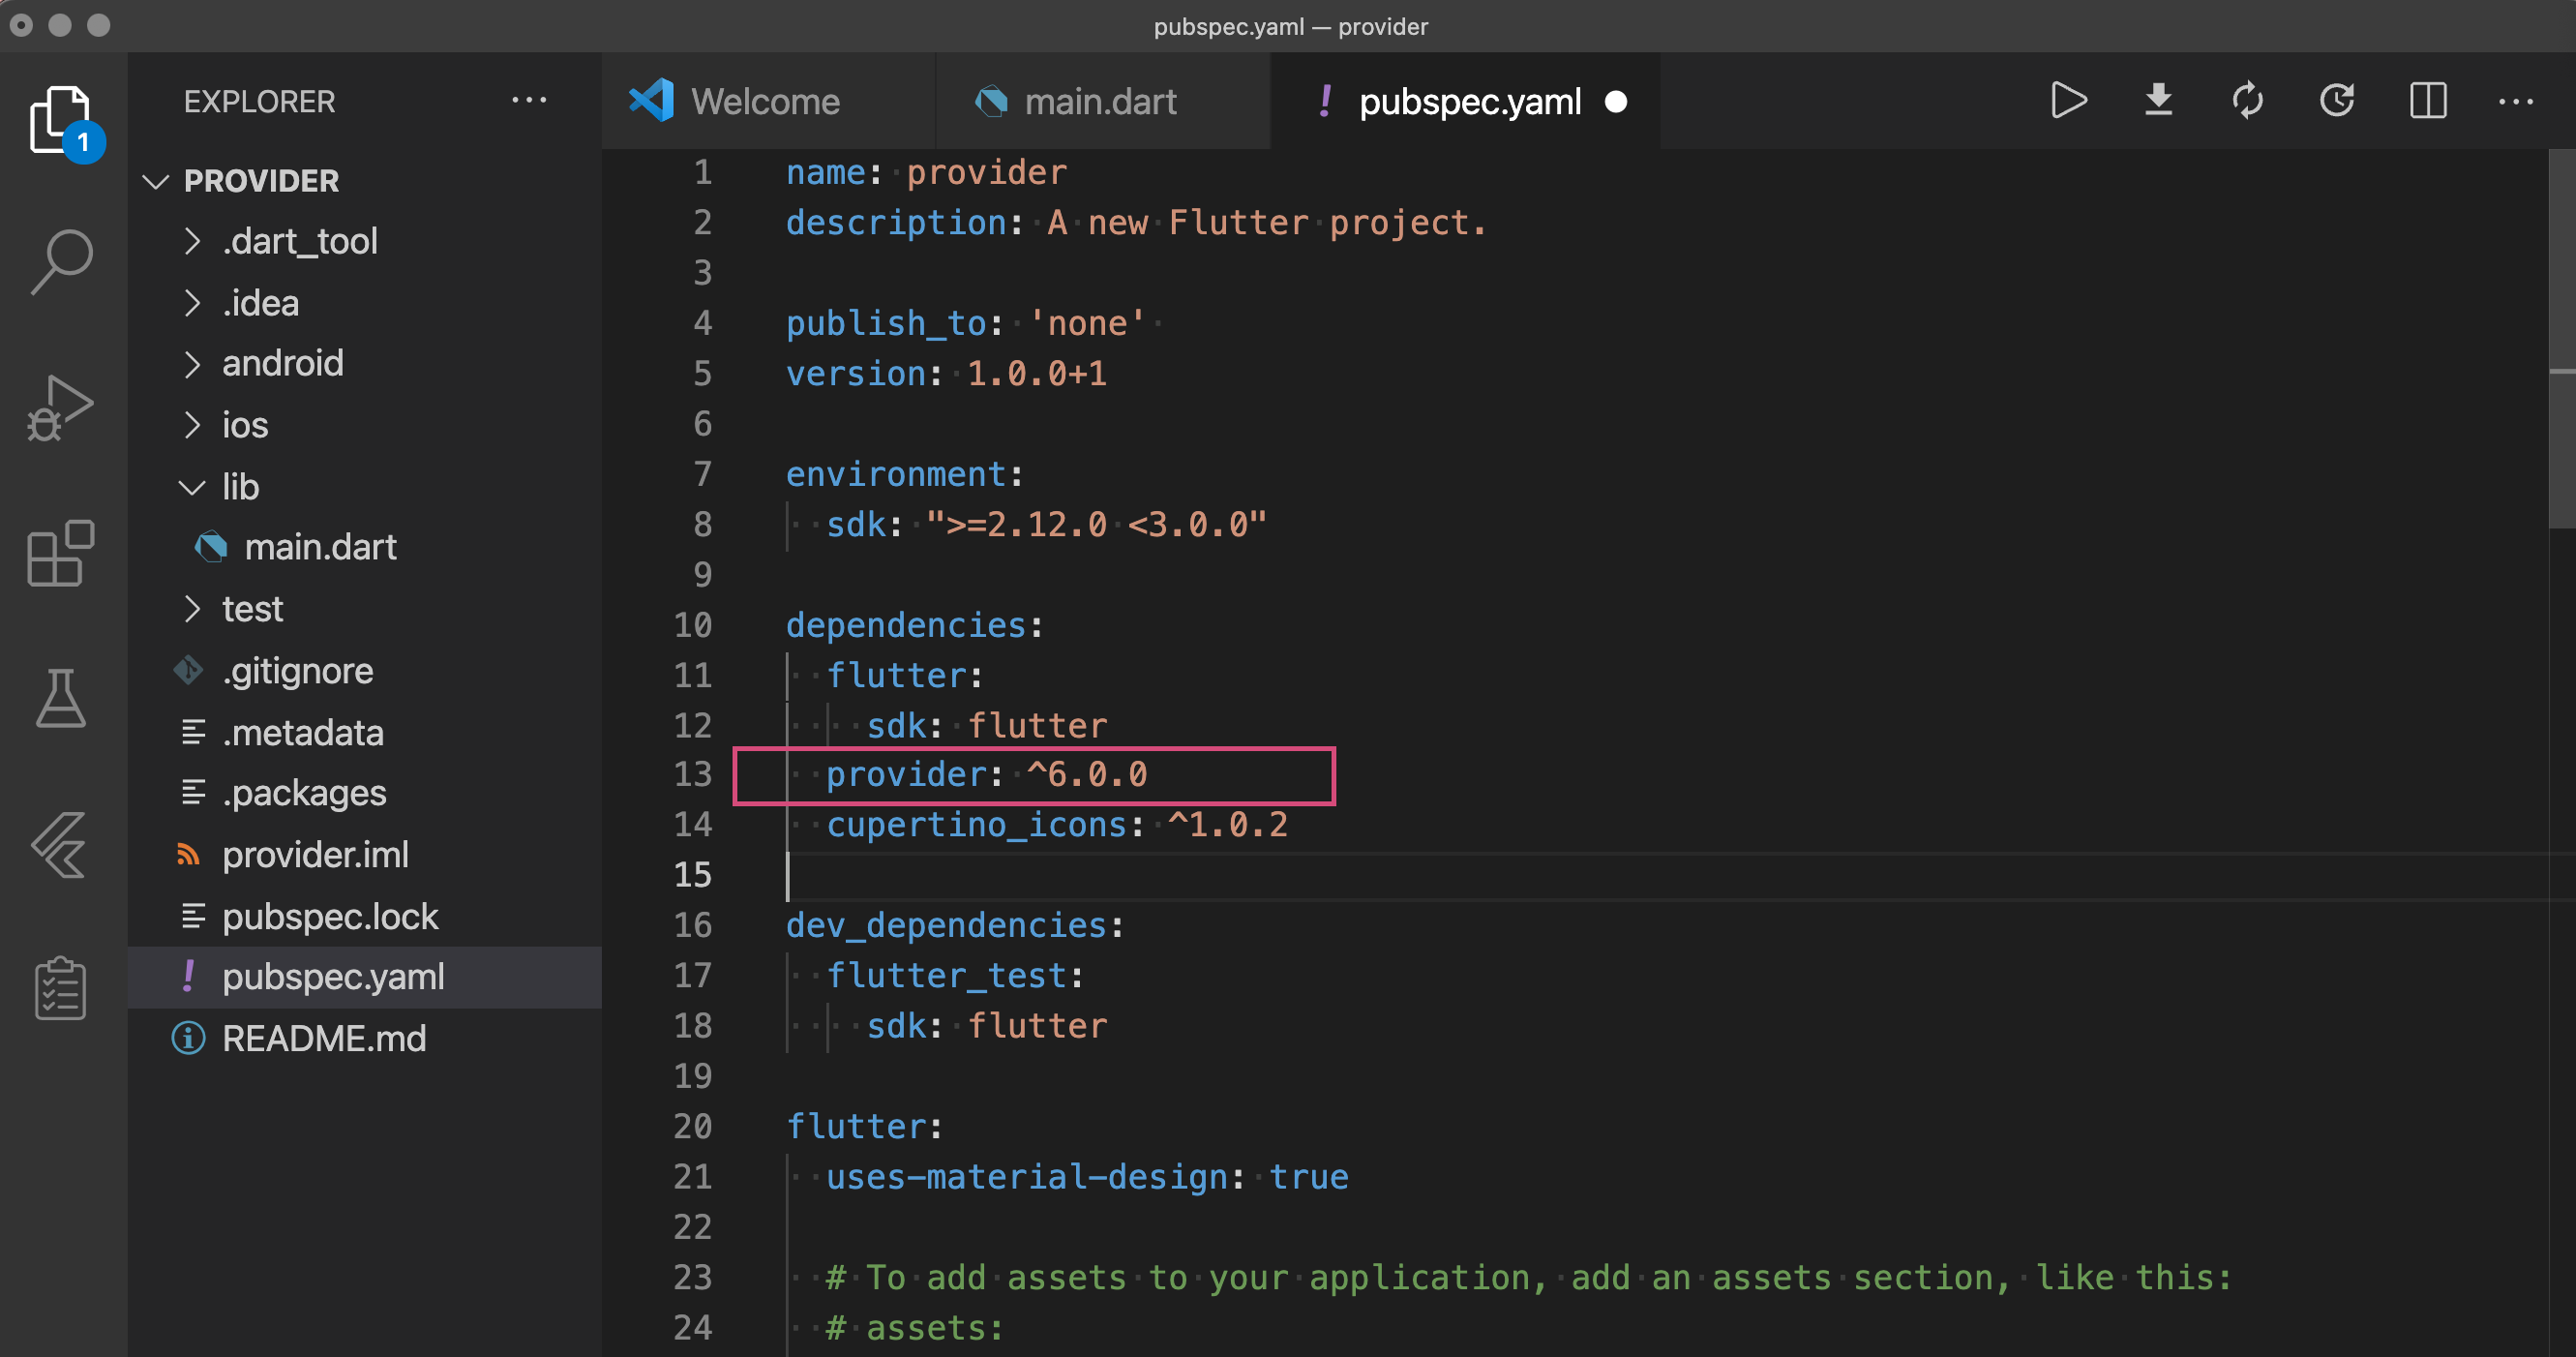This screenshot has height=1357, width=2576.
Task: Open the .metadata file
Action: [365, 733]
